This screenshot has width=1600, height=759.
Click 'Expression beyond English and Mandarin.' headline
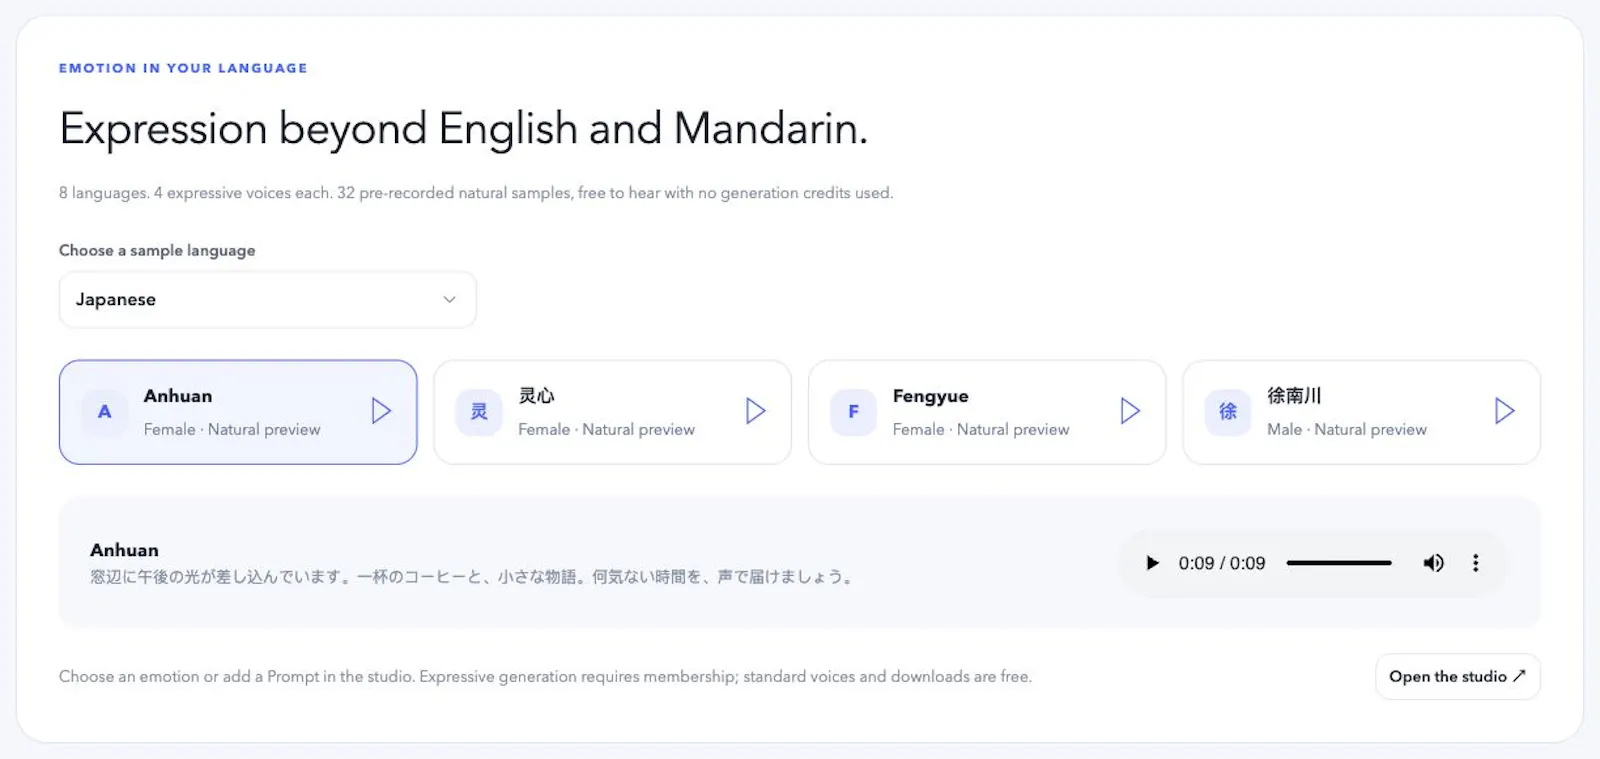tap(463, 130)
